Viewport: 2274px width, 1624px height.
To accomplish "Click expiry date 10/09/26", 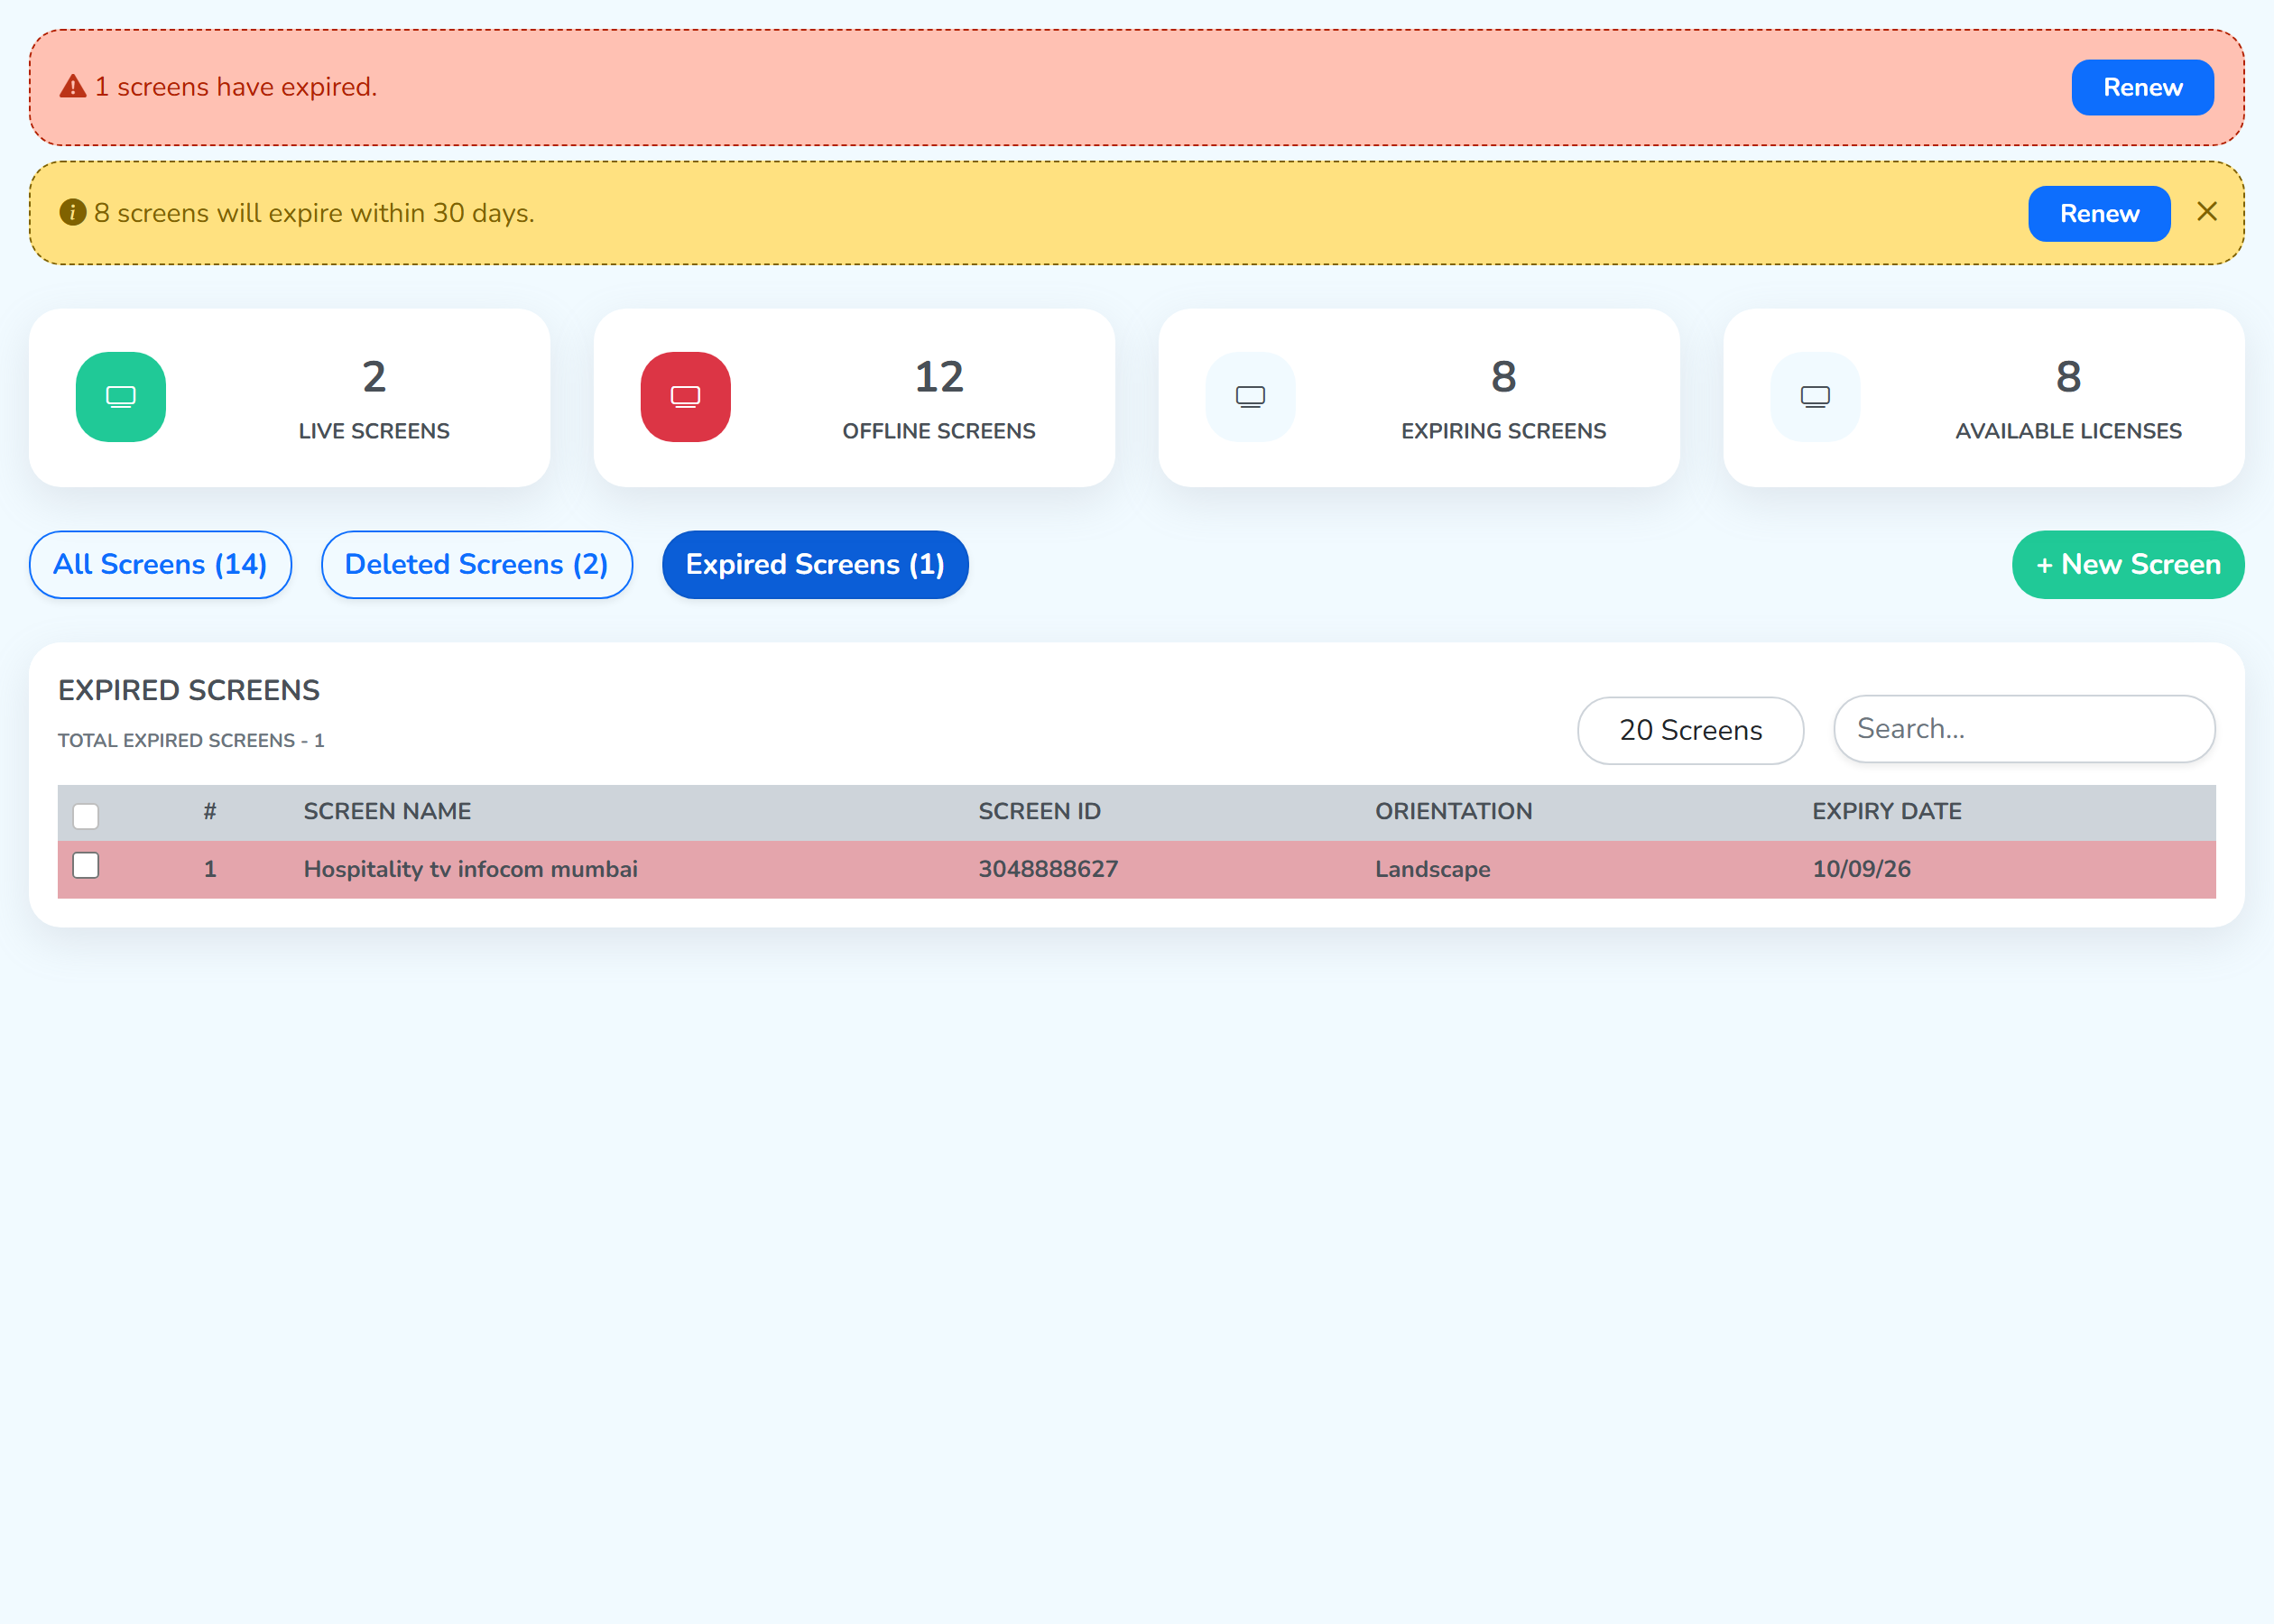I will click(1861, 870).
